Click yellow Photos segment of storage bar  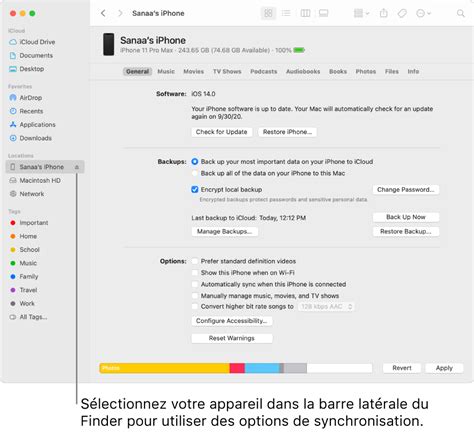coord(165,368)
